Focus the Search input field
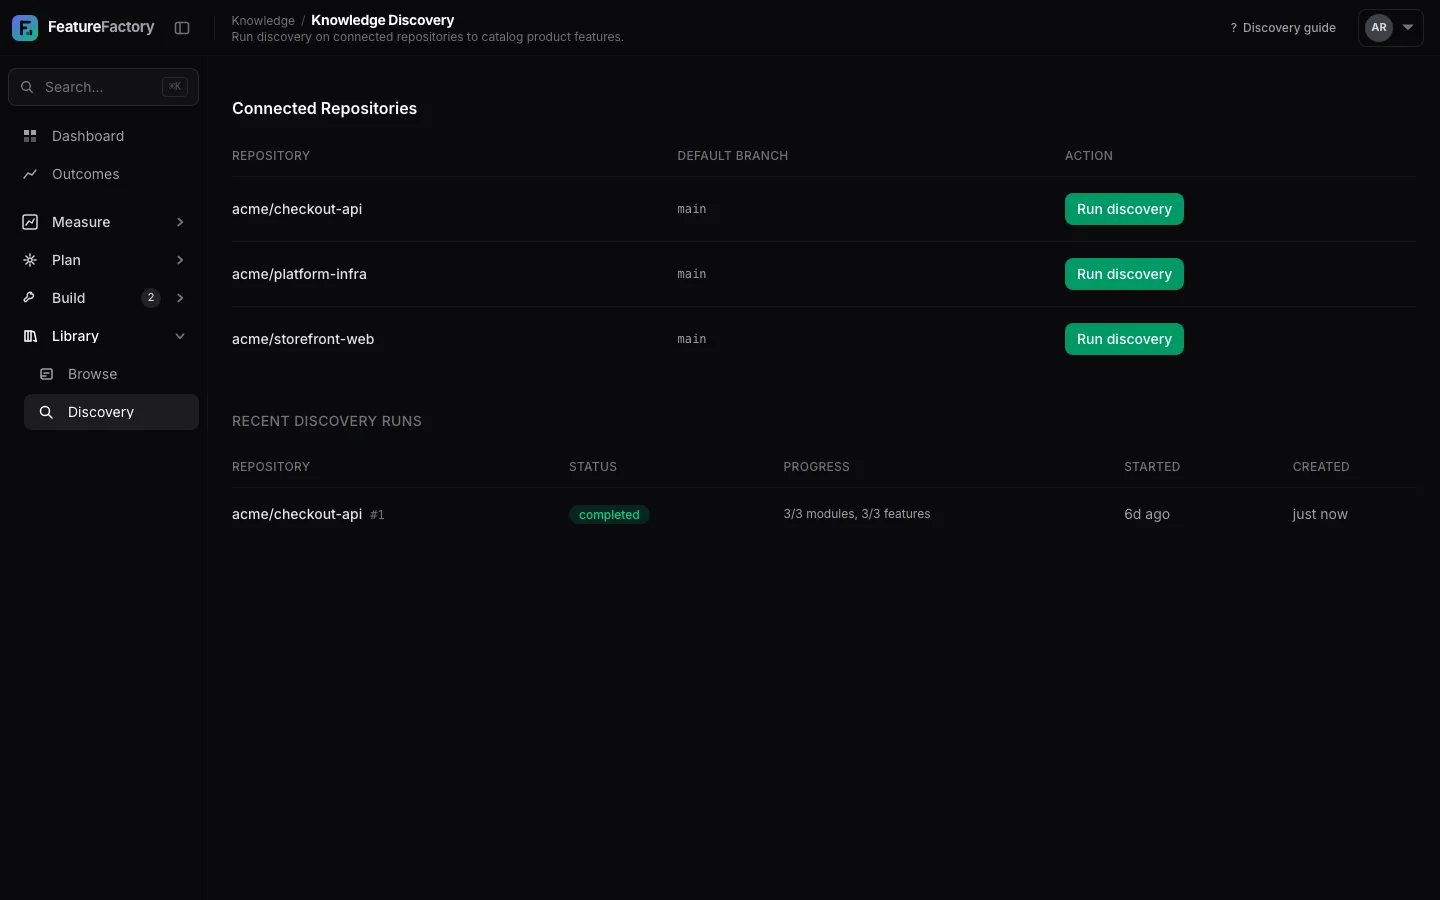The width and height of the screenshot is (1440, 900). [x=103, y=87]
